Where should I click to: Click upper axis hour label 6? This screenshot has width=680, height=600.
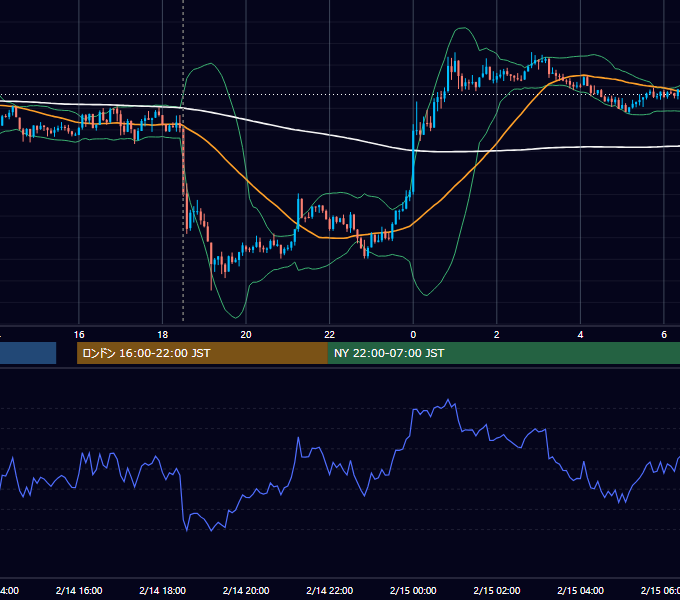point(664,335)
